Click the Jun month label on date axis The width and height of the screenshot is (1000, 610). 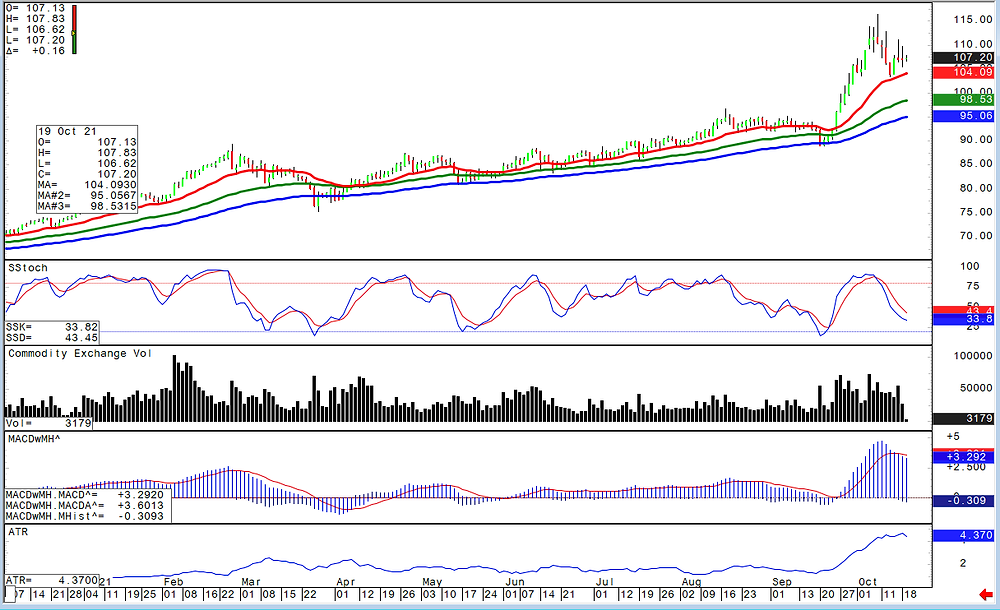pos(515,582)
